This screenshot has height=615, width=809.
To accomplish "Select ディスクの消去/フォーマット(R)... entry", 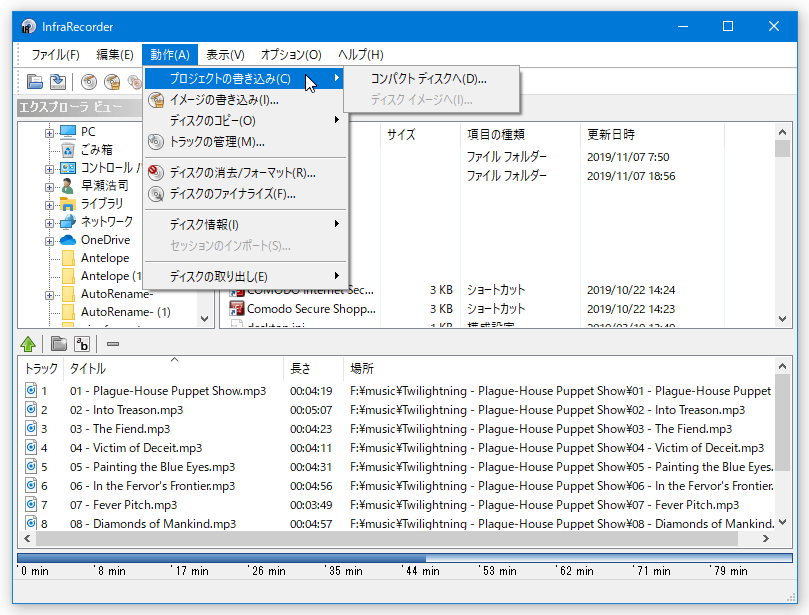I will (246, 172).
